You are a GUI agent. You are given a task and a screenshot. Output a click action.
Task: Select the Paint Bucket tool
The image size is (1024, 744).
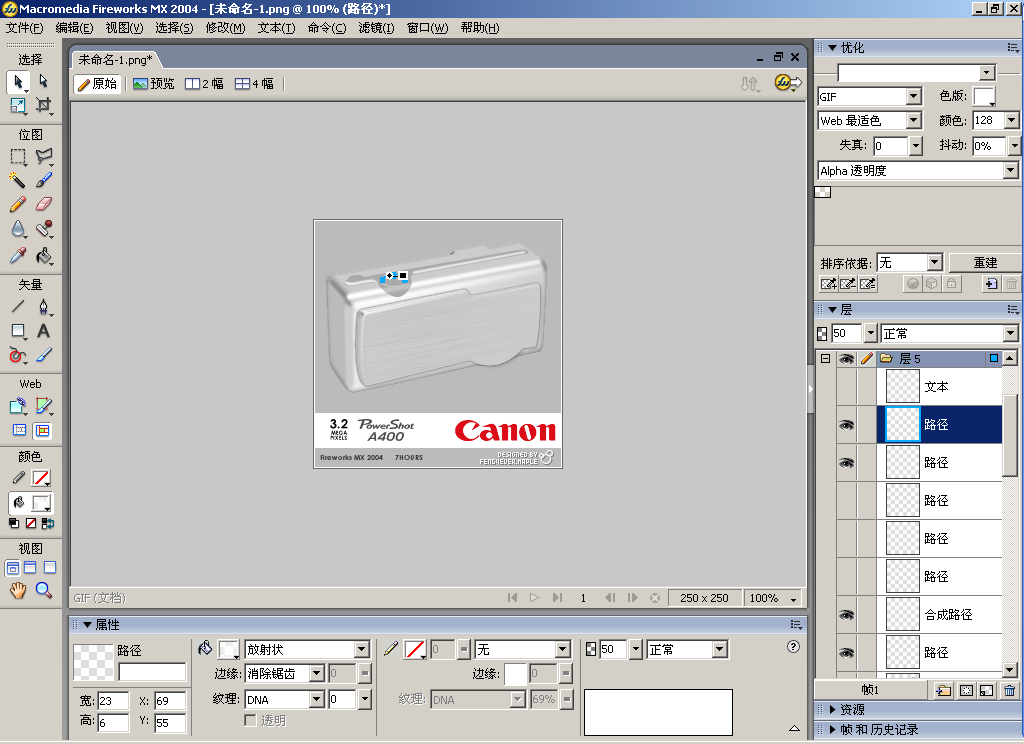pyautogui.click(x=43, y=255)
